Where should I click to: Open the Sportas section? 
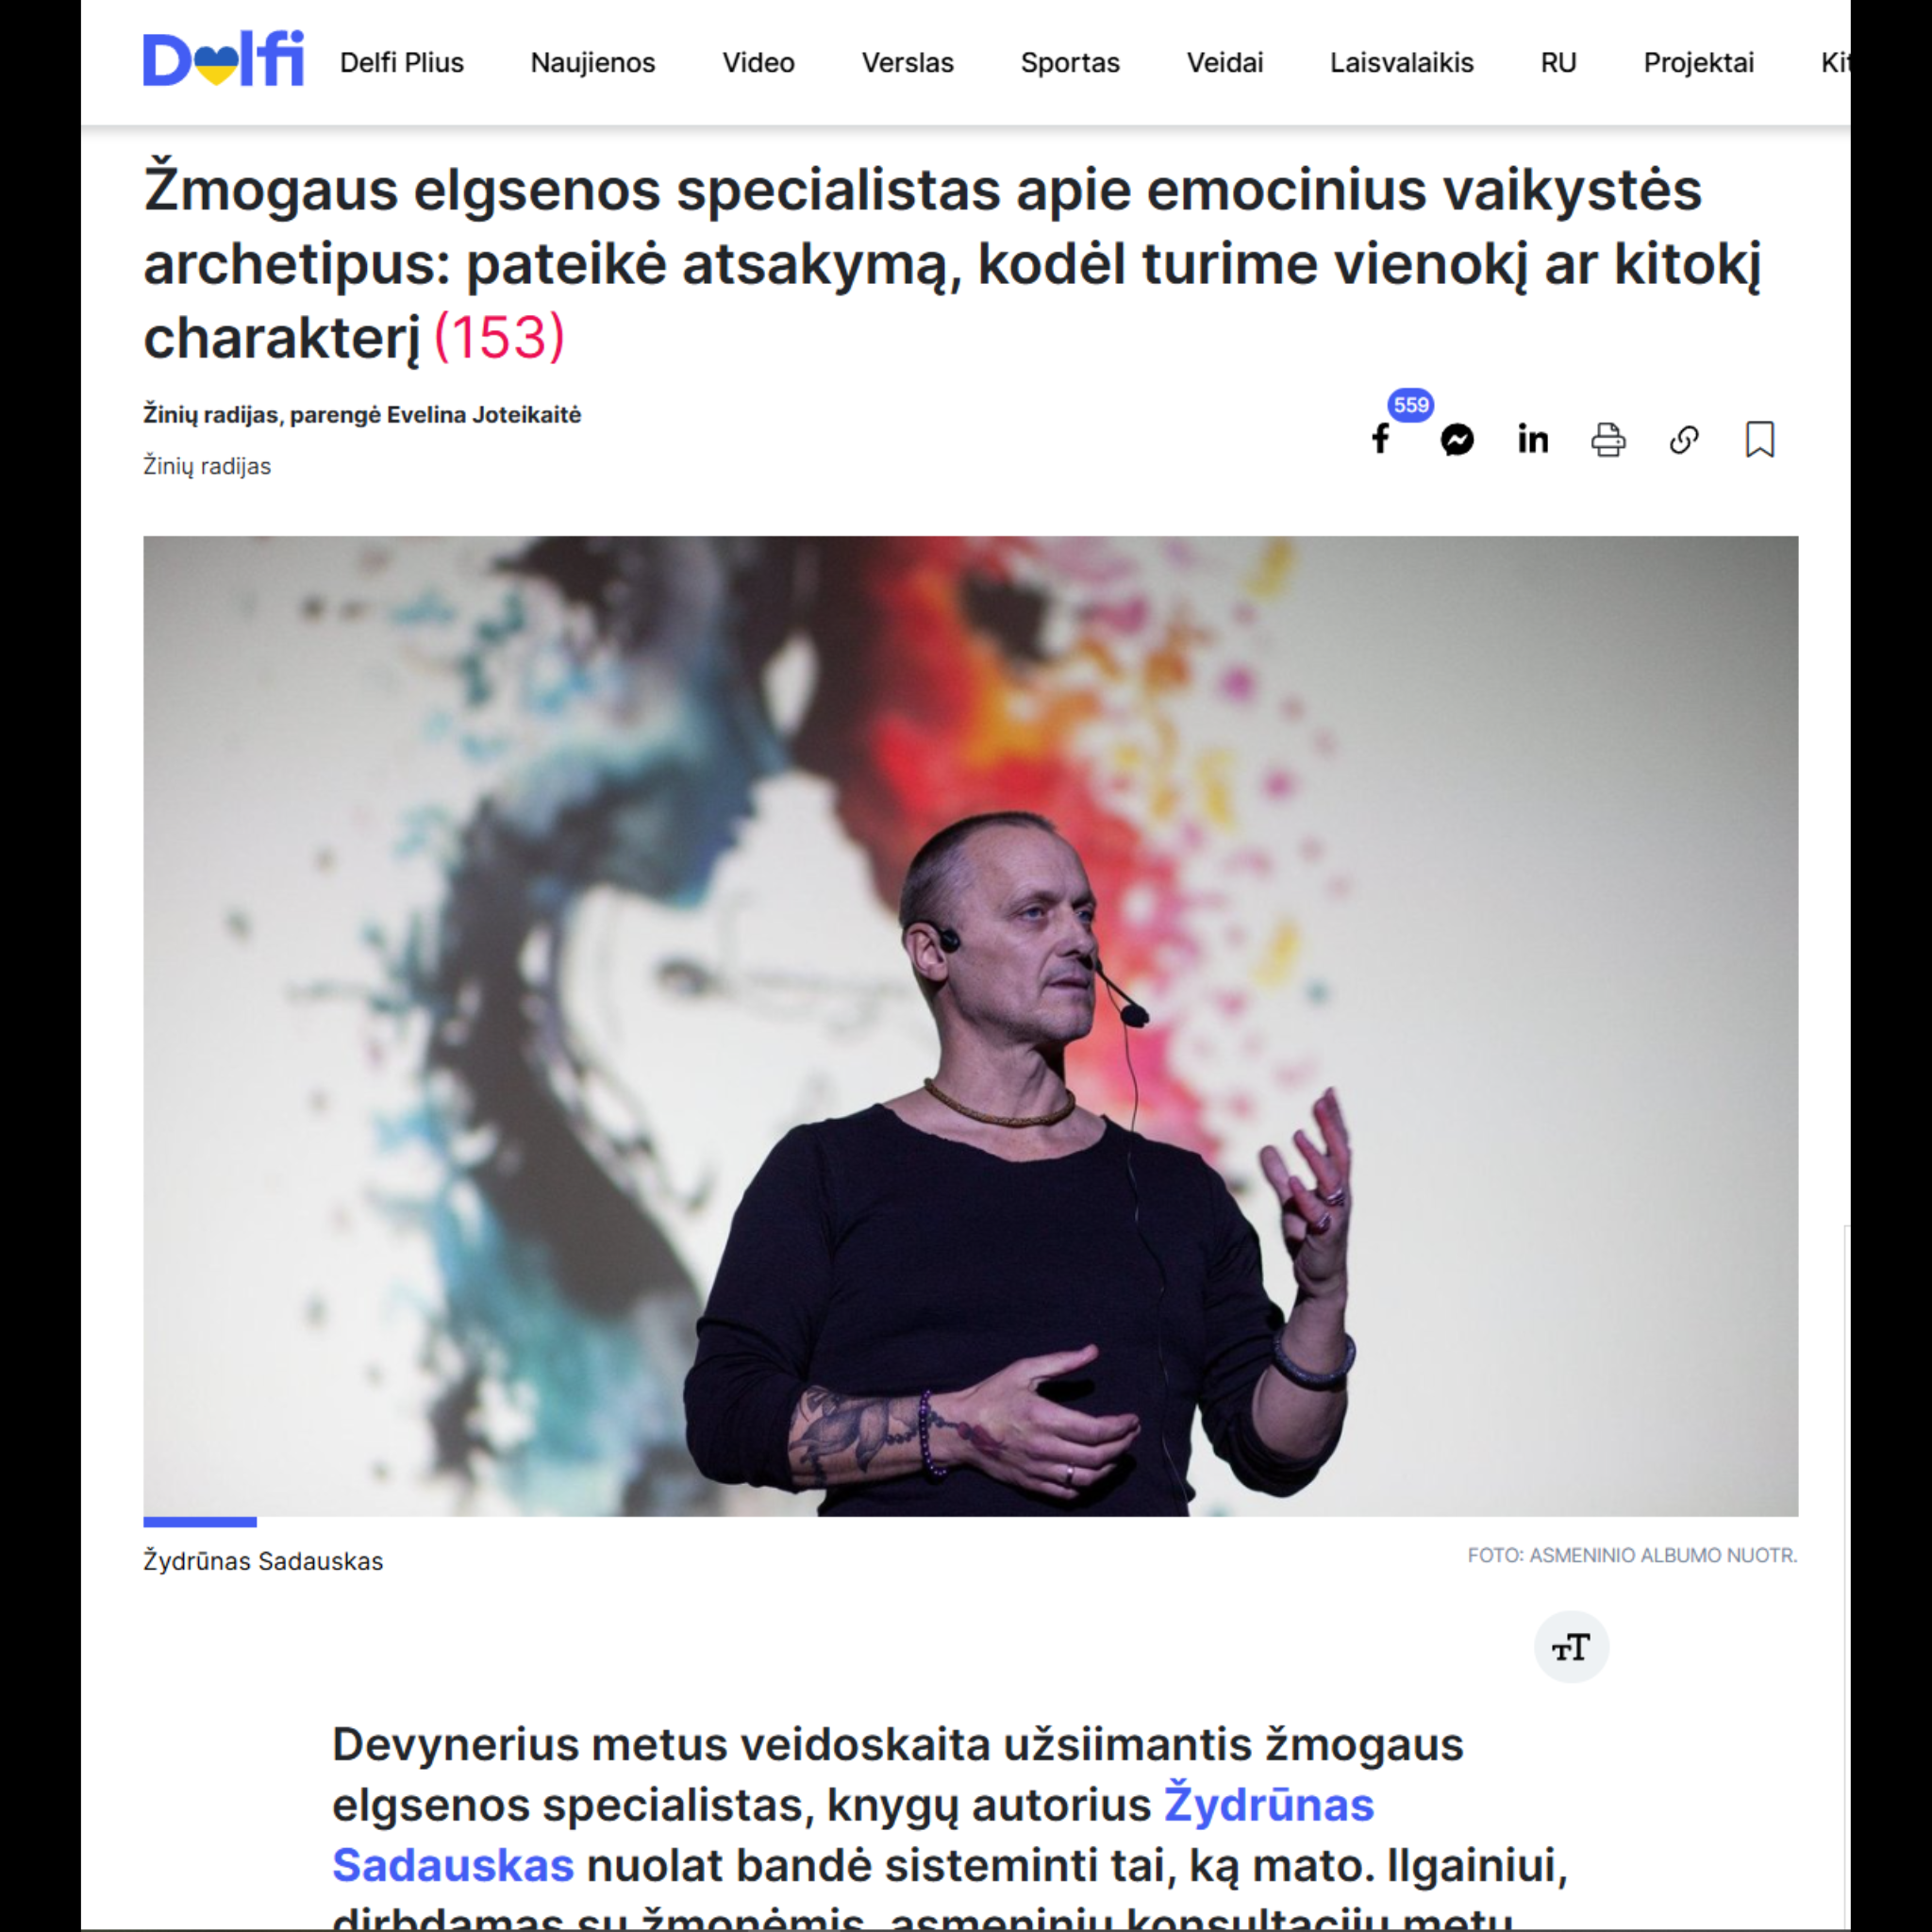(1070, 63)
